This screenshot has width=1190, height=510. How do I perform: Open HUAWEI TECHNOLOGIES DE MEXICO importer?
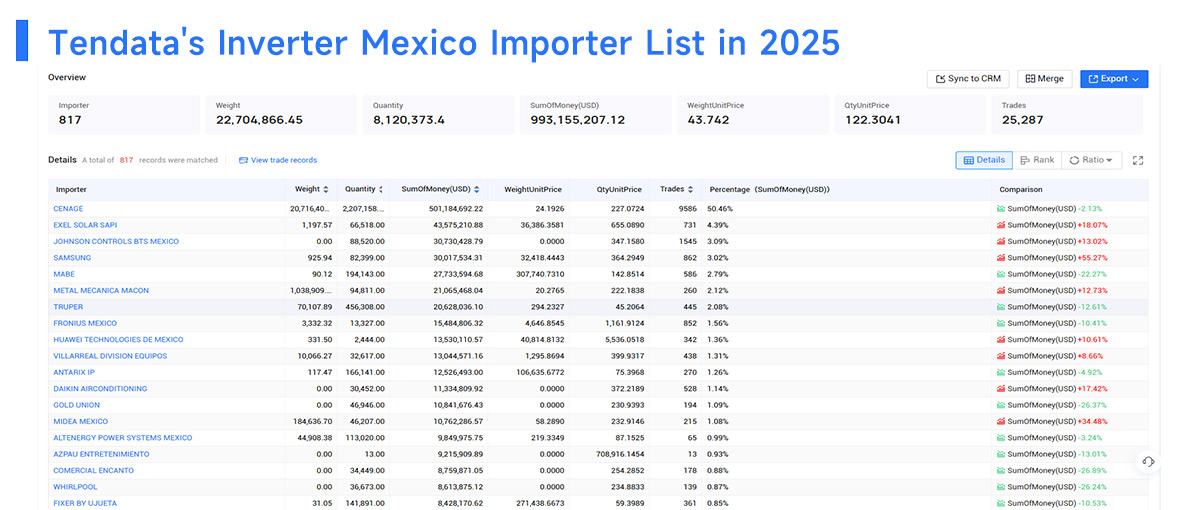118,340
